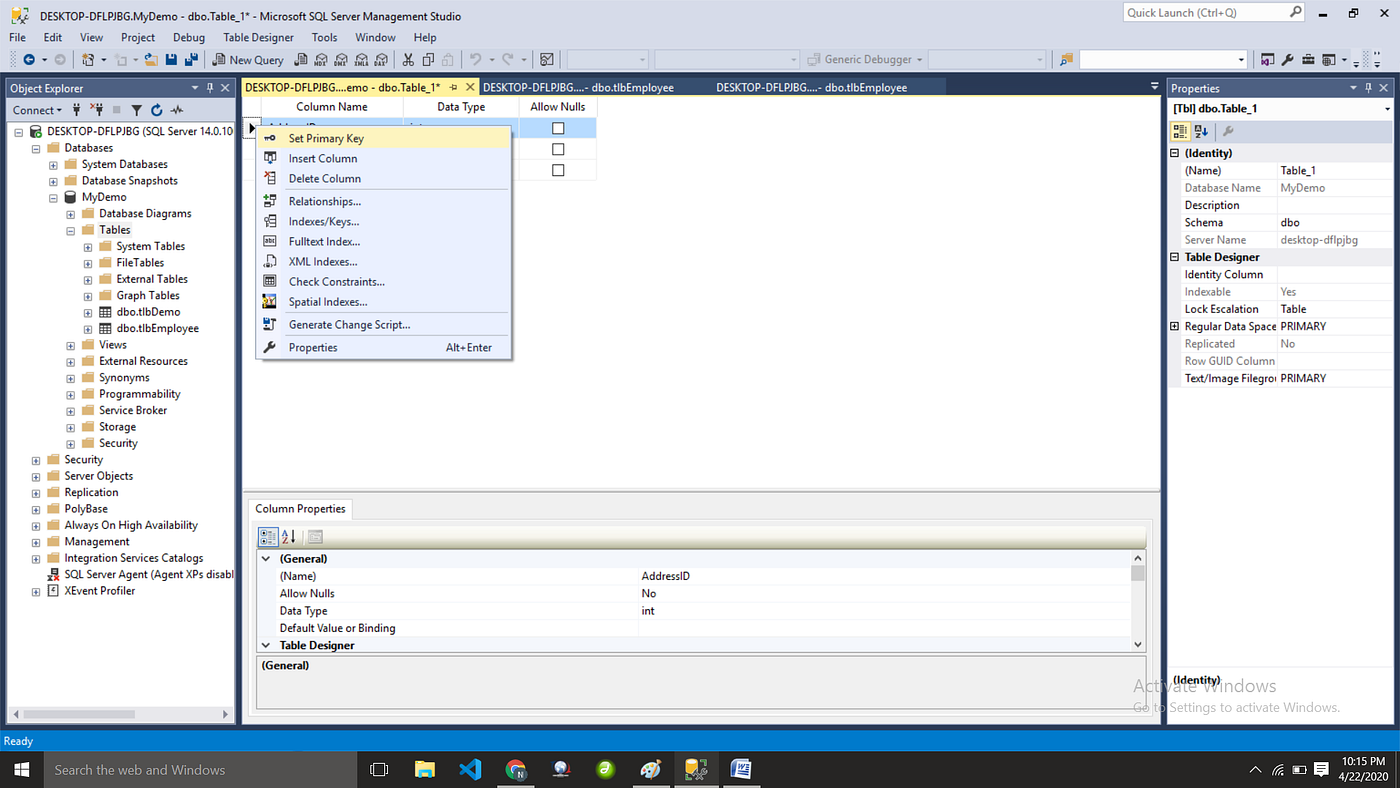Refresh the Object Explorer
This screenshot has height=788, width=1400.
[x=157, y=110]
